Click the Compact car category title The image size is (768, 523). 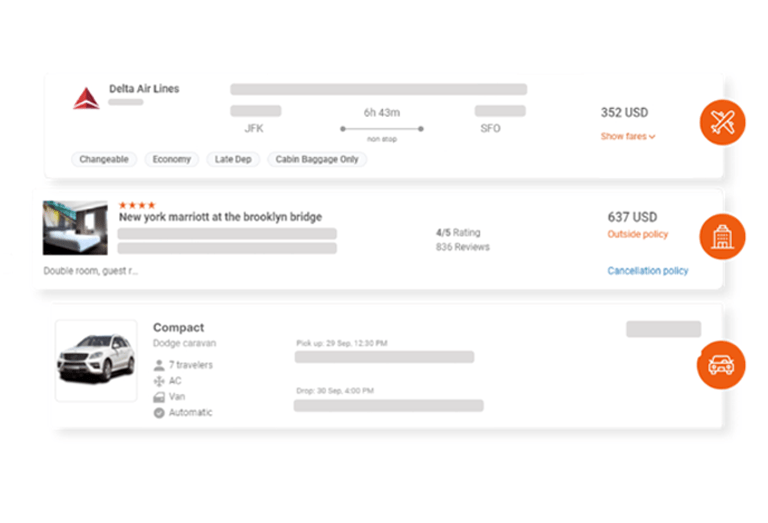click(x=178, y=328)
